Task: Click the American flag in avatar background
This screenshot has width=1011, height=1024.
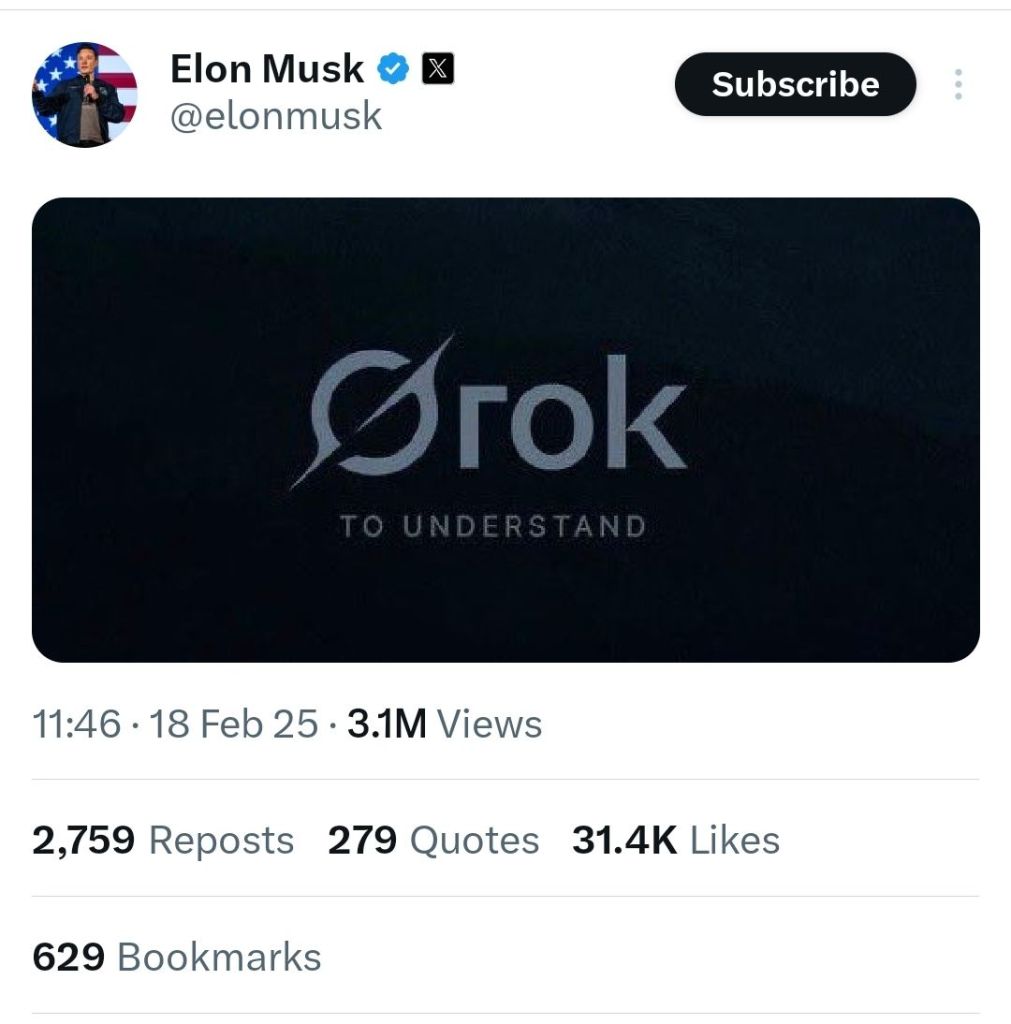Action: (x=118, y=70)
